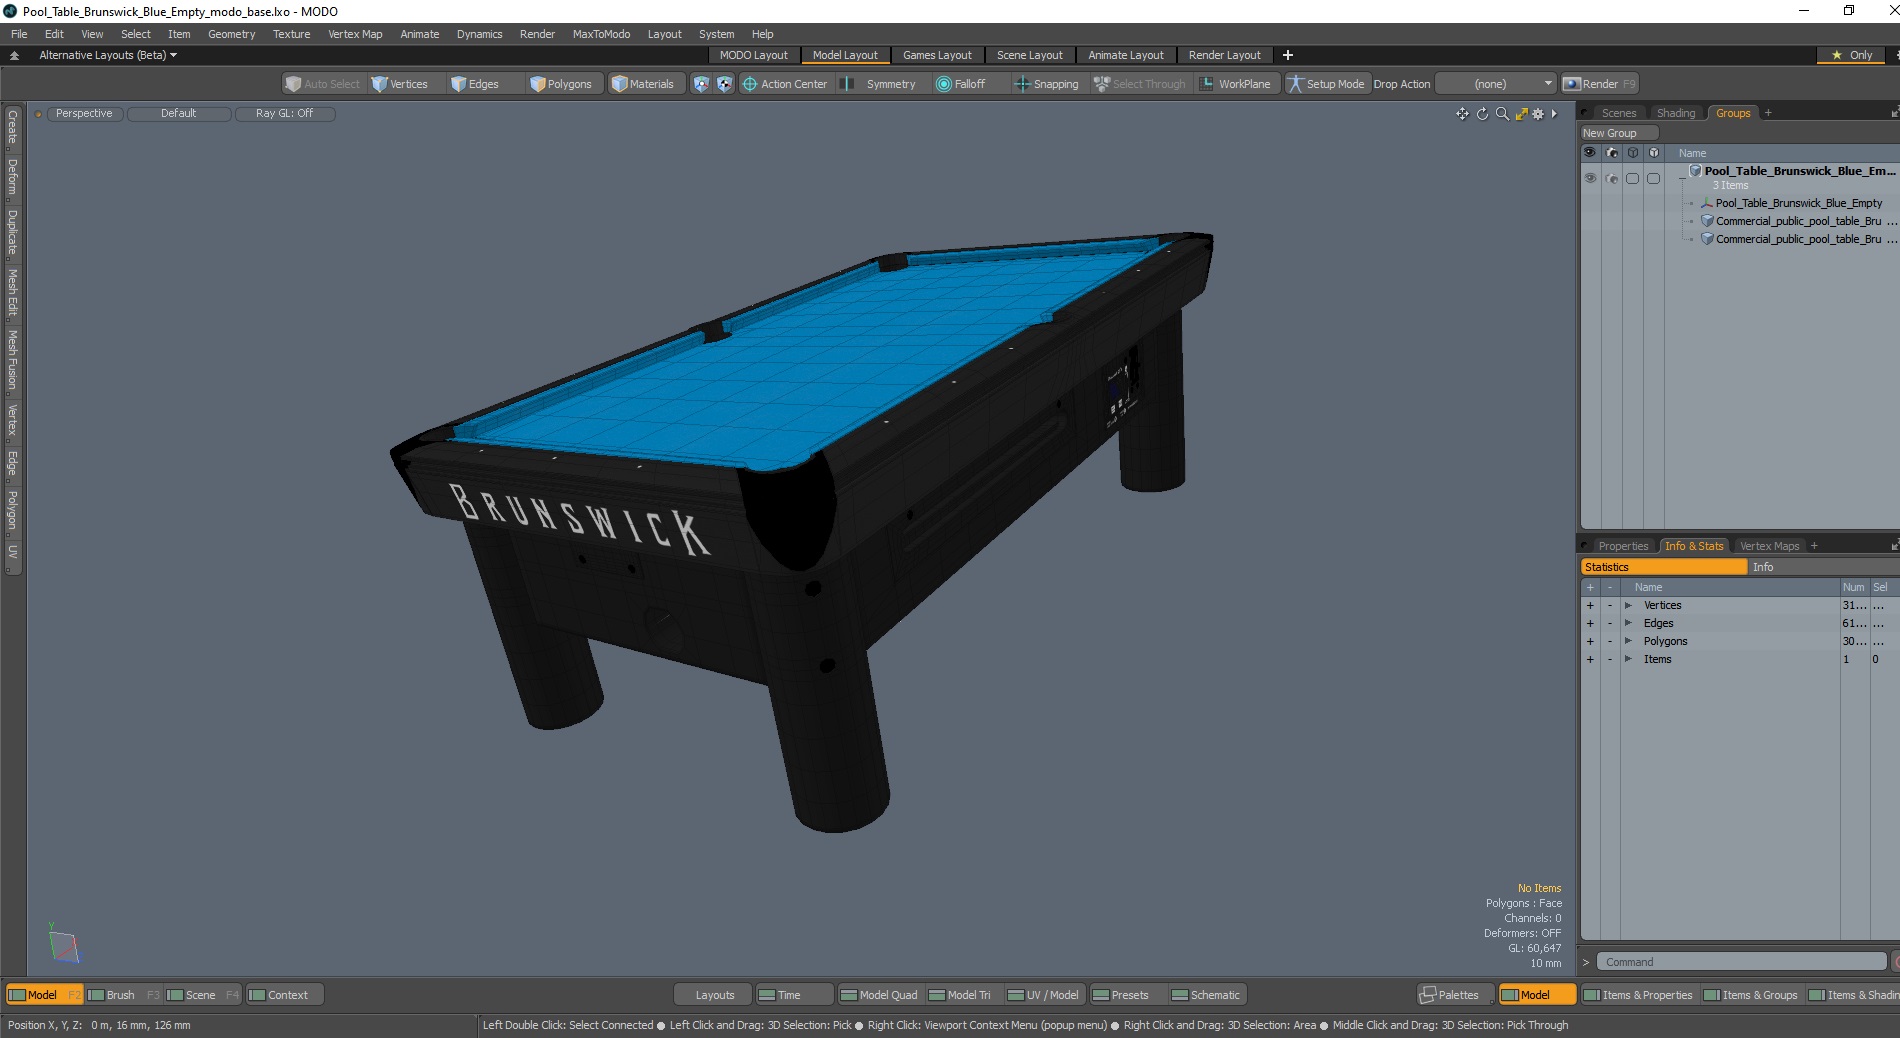This screenshot has width=1900, height=1038.
Task: Switch to the Games Layout tab
Action: 937,55
